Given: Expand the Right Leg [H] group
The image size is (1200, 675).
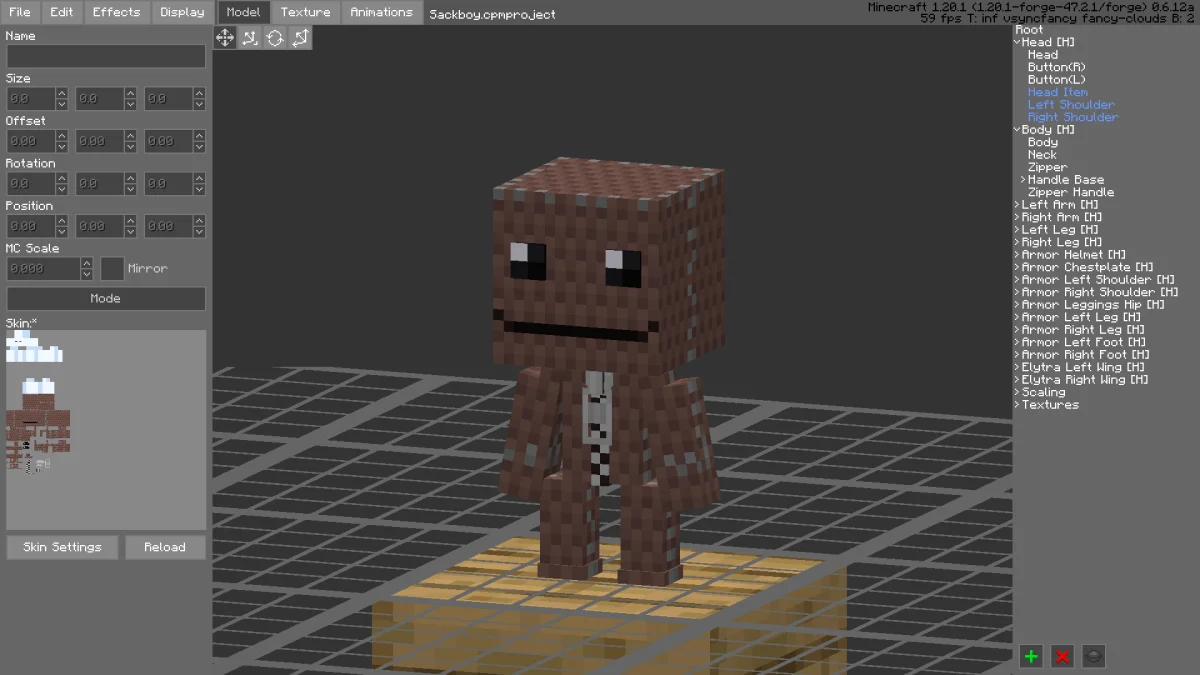Looking at the screenshot, I should 1017,242.
